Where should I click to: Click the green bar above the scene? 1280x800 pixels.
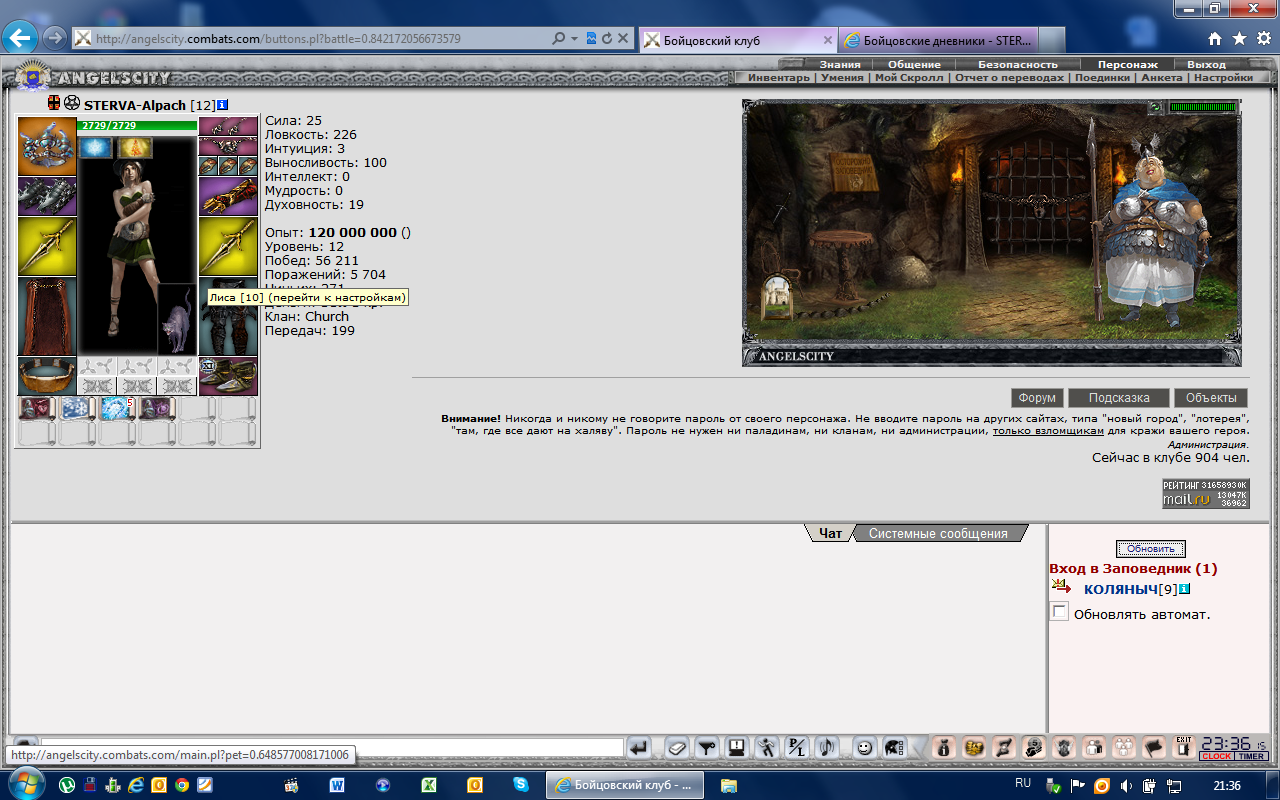pyautogui.click(x=1203, y=107)
